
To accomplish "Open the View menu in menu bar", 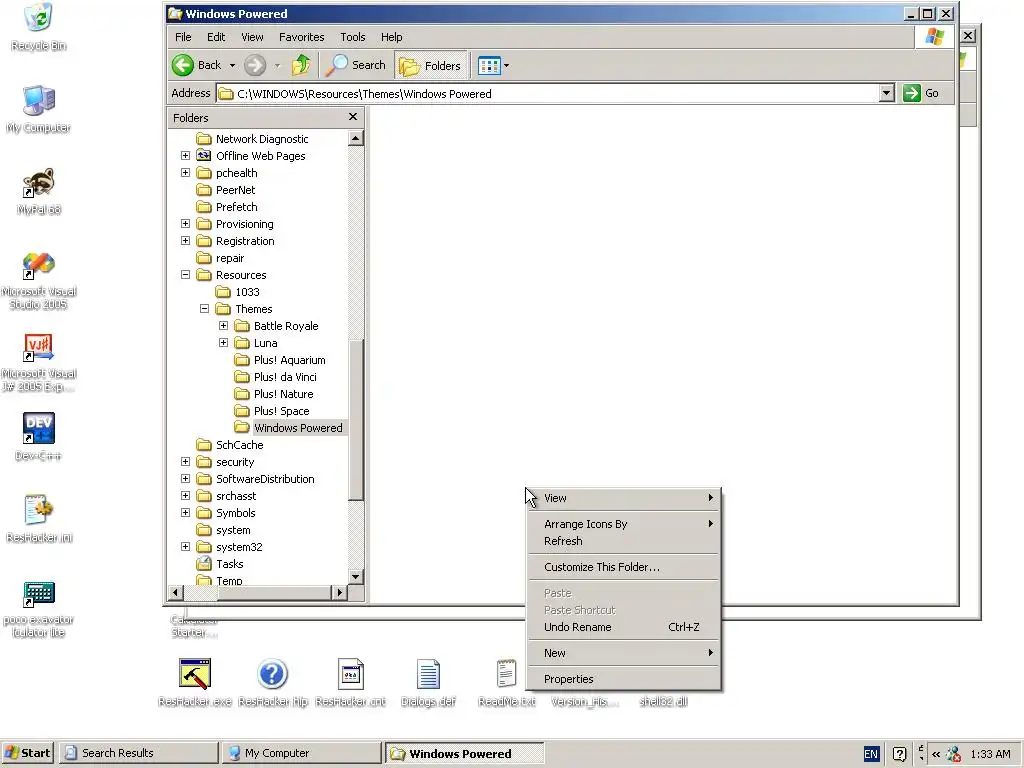I will point(252,37).
